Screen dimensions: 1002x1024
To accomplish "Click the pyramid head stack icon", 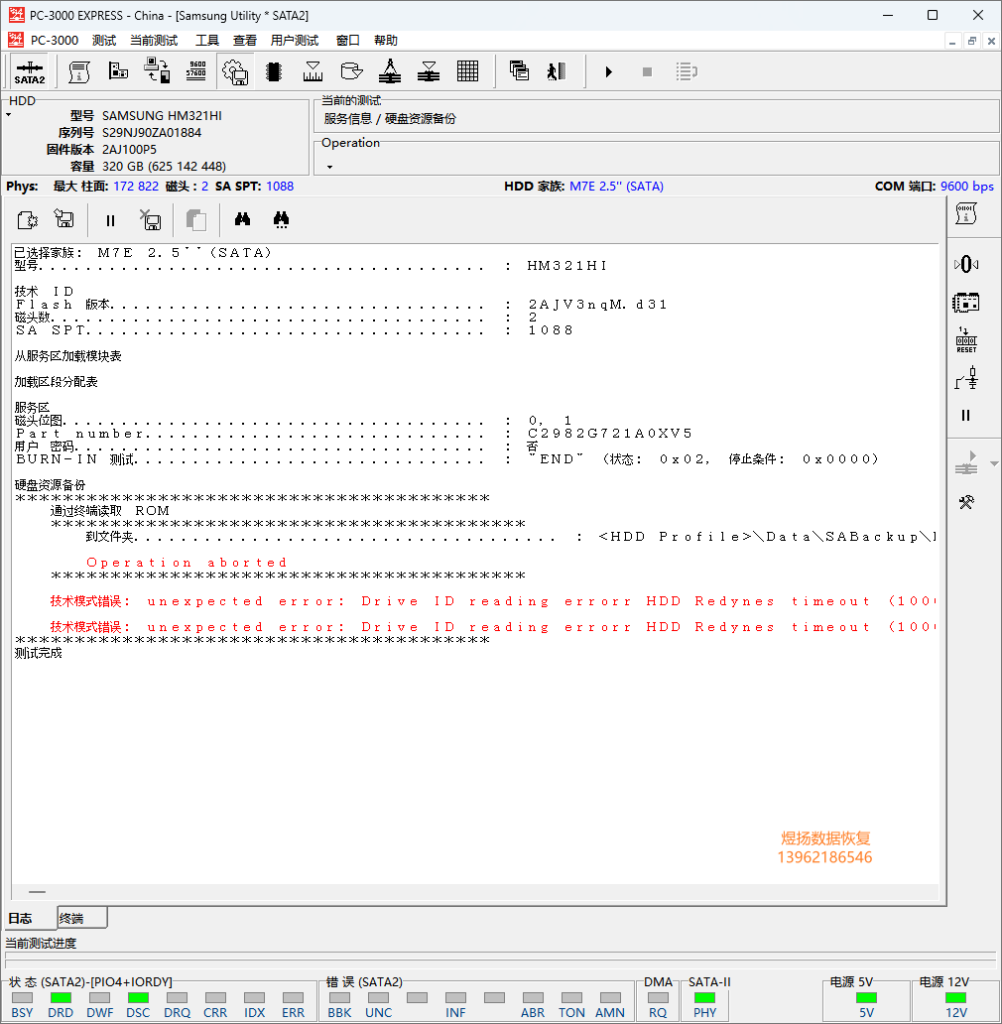I will [x=390, y=71].
